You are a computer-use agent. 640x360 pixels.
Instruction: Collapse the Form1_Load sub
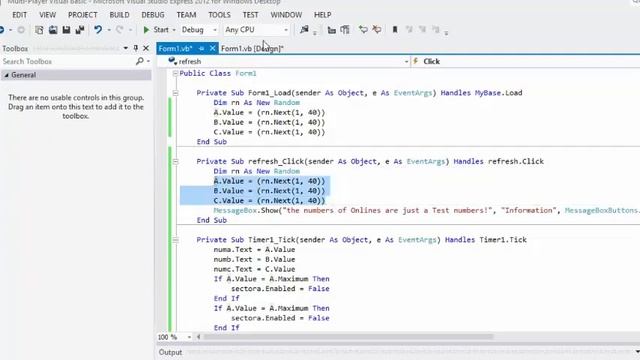pyautogui.click(x=175, y=93)
